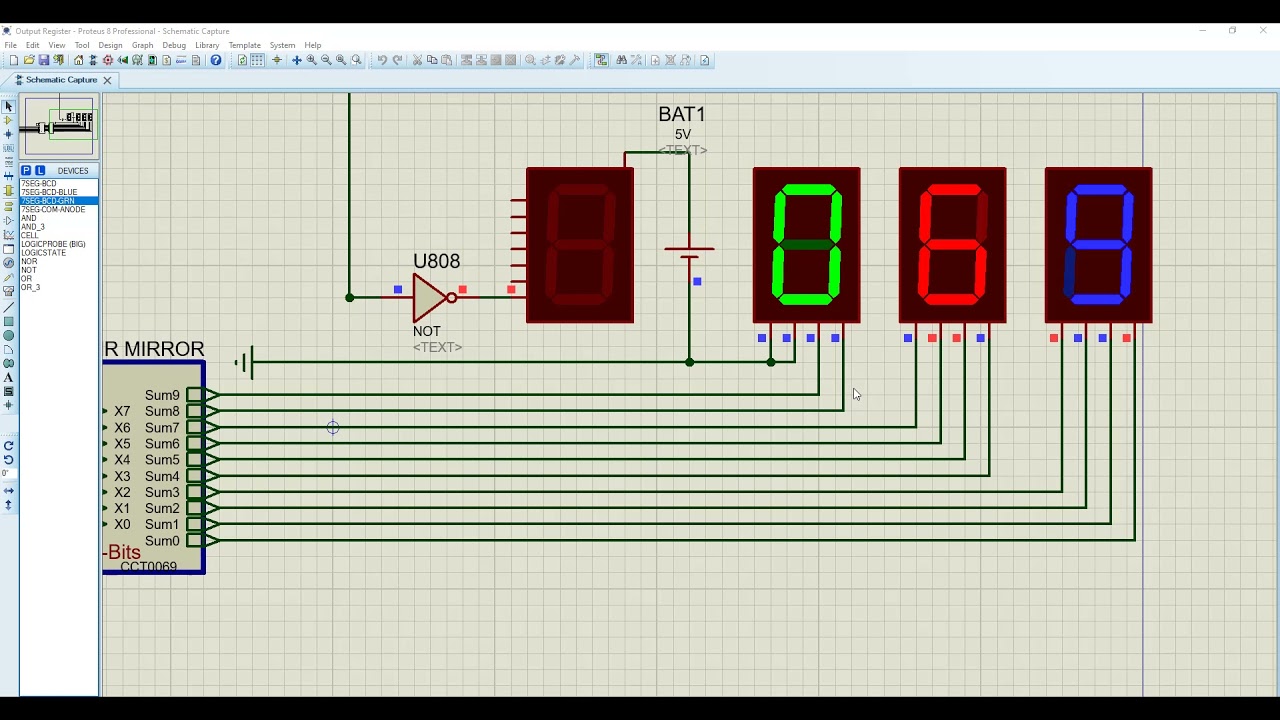Select the Text Script tool
Screen dimensions: 1280x720
pos(8,162)
